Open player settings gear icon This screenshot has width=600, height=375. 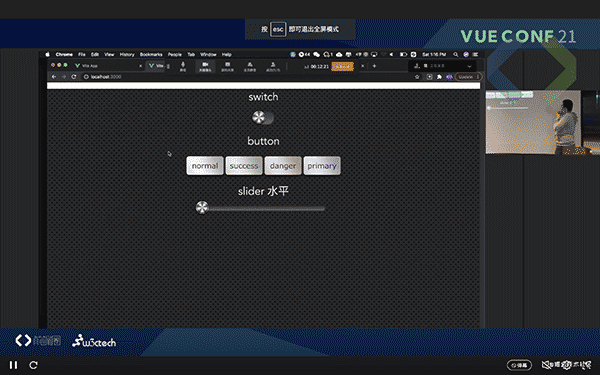pos(566,365)
